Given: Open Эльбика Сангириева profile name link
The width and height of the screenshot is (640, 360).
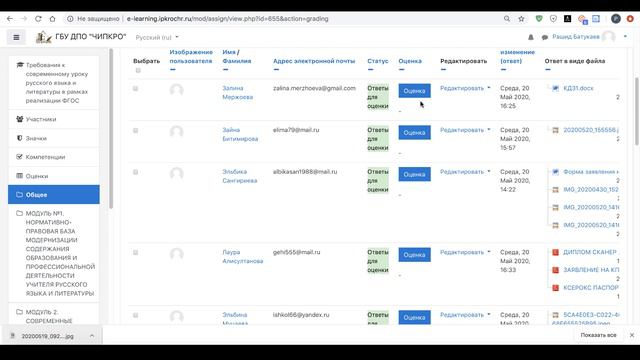Looking at the screenshot, I should tap(240, 176).
